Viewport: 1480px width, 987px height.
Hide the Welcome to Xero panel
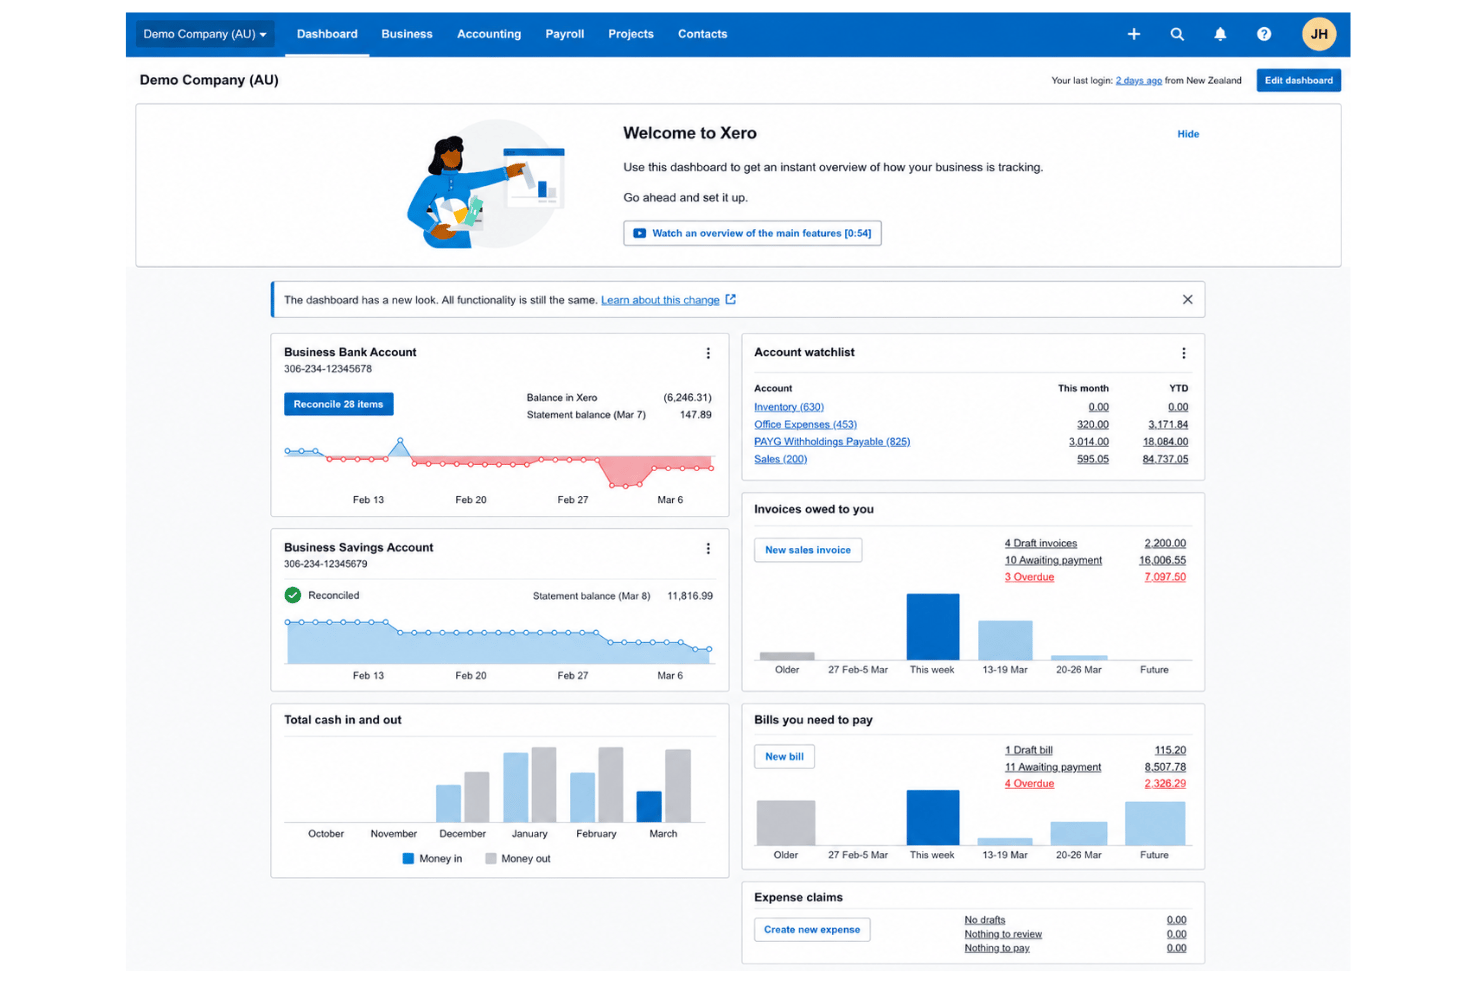[1188, 134]
